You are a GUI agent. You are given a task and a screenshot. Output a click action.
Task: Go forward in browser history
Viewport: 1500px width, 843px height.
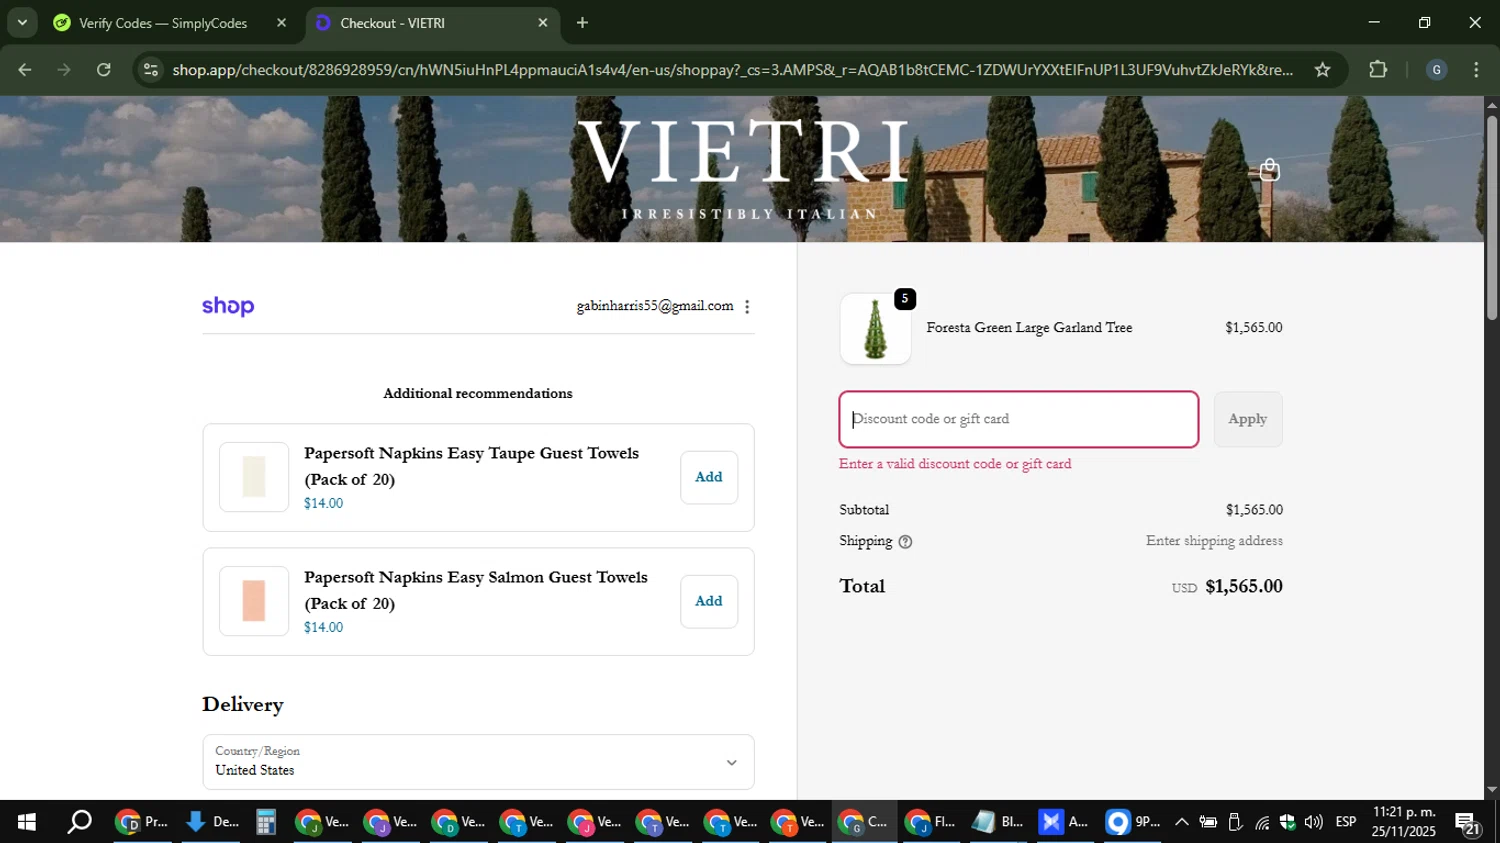point(64,69)
